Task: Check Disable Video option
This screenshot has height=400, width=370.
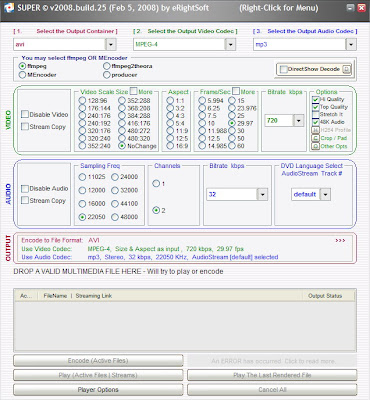Action: (x=25, y=114)
